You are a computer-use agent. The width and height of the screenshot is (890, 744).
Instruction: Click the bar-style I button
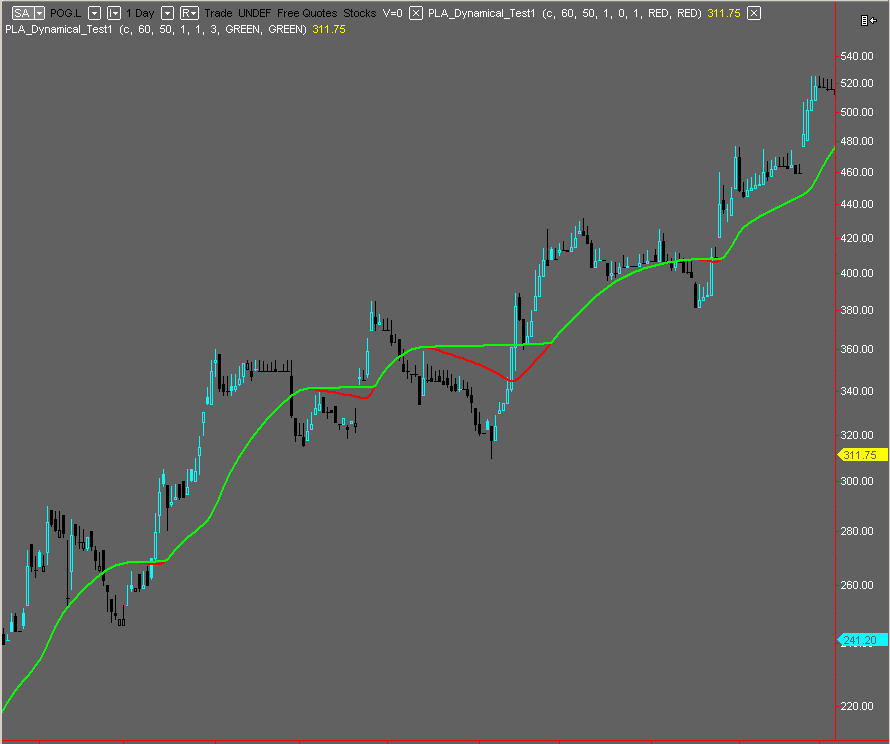click(113, 13)
